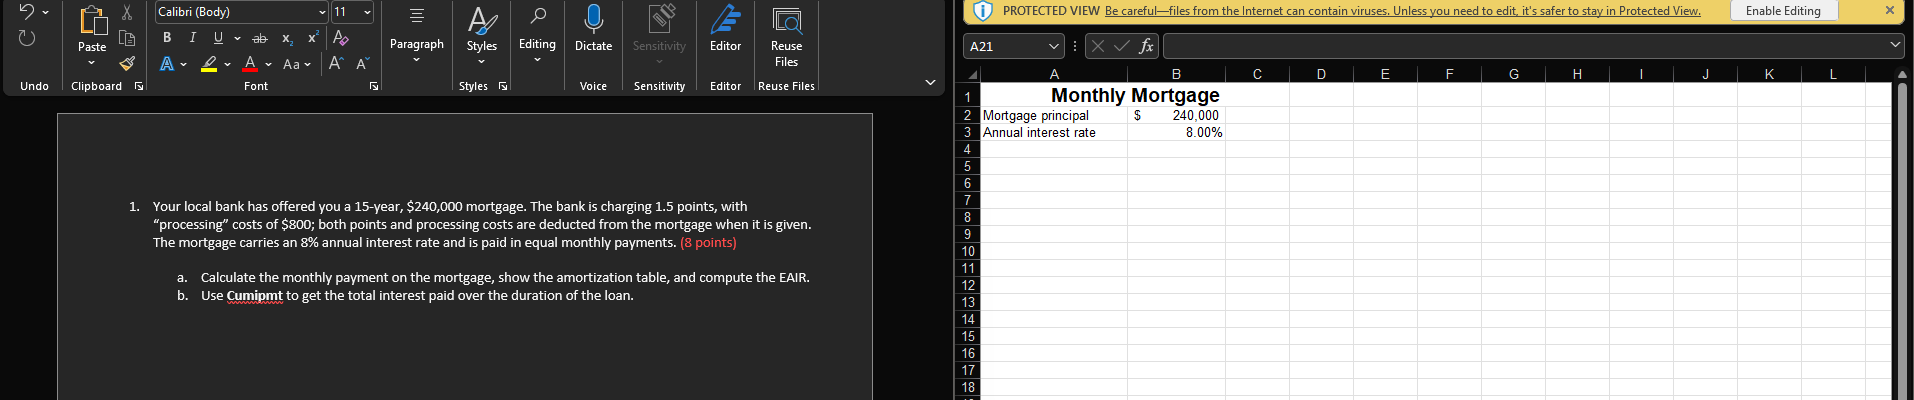Click the Text Effects blue A icon
The width and height of the screenshot is (1914, 400).
coord(167,64)
